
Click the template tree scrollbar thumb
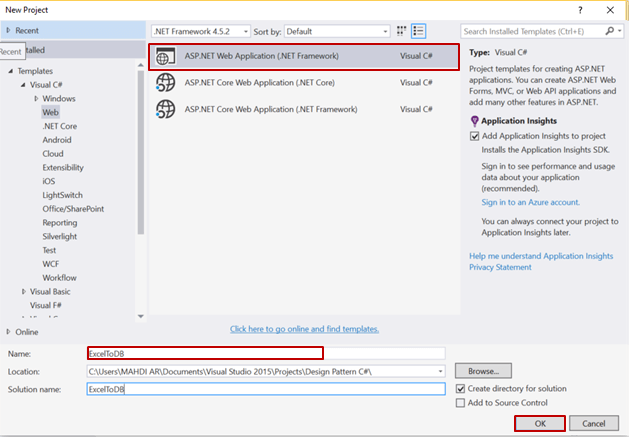[140, 152]
